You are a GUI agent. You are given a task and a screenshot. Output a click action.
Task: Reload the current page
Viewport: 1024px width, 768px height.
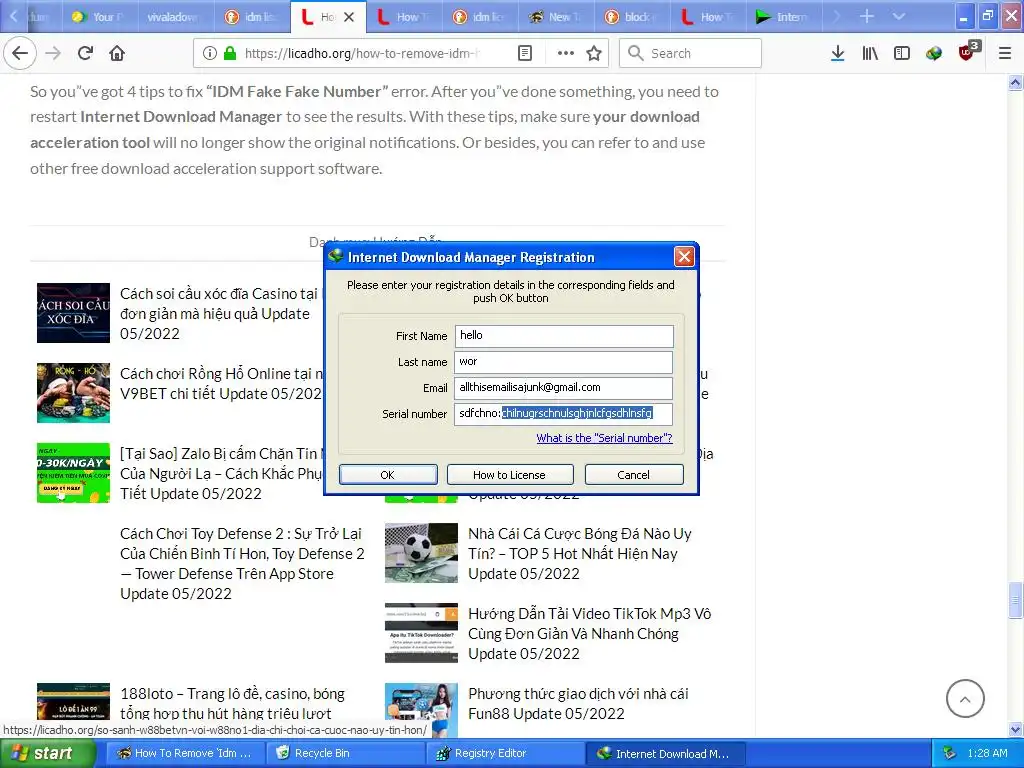click(x=85, y=53)
